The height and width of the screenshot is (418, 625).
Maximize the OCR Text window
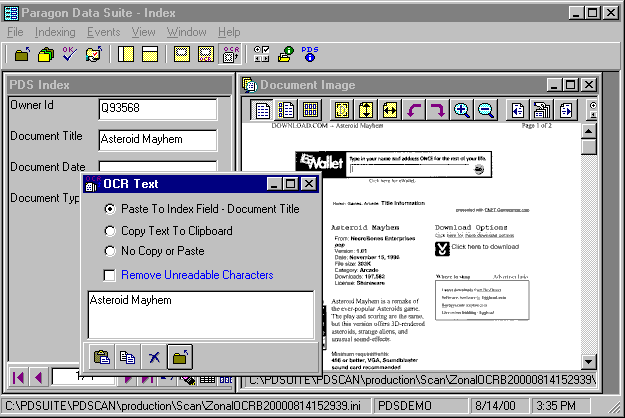[291, 184]
